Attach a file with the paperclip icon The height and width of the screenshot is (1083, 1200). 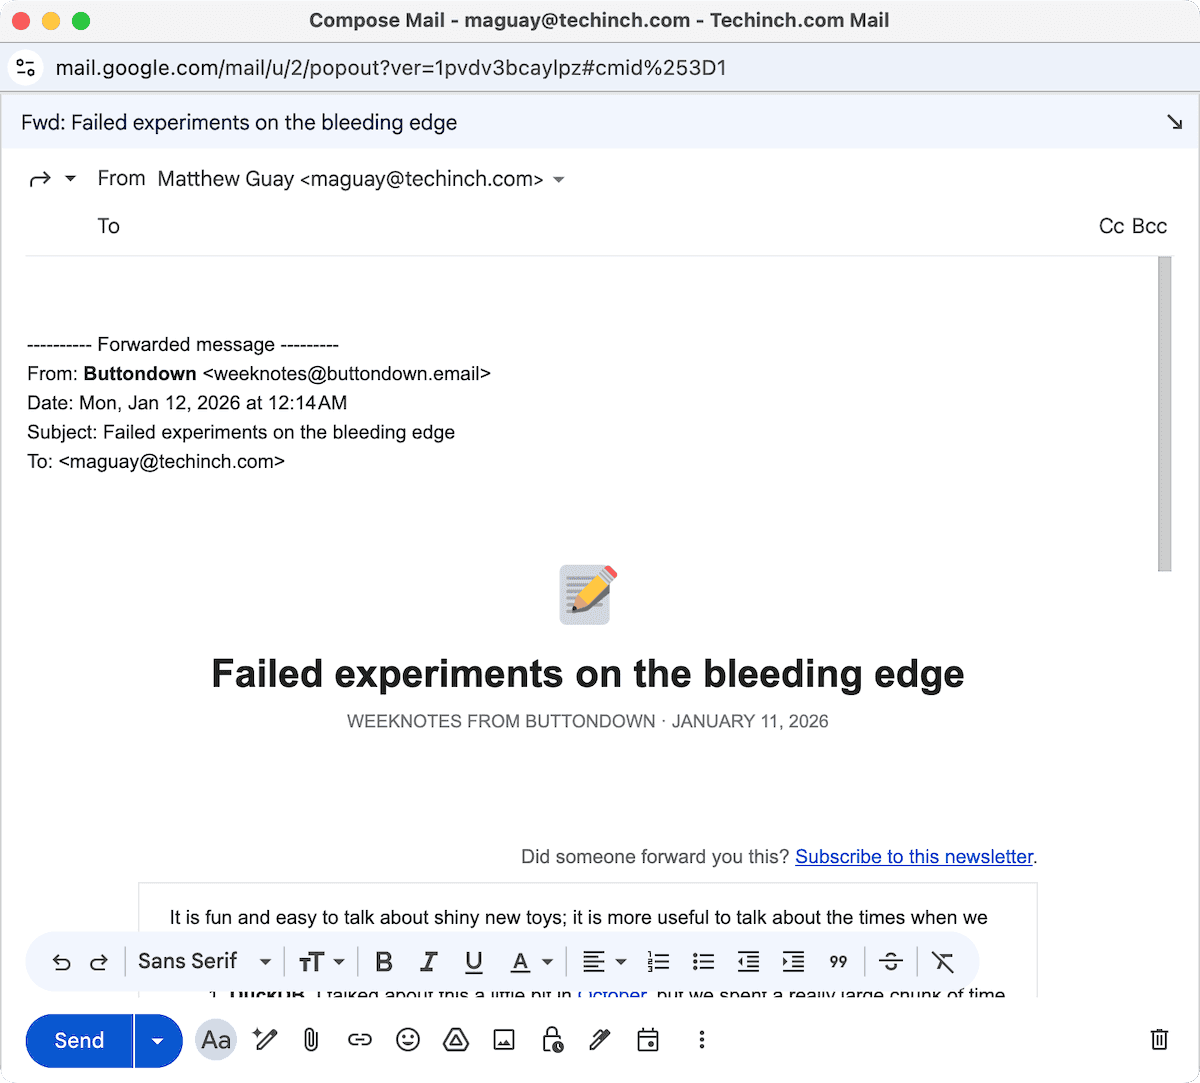pyautogui.click(x=311, y=1040)
